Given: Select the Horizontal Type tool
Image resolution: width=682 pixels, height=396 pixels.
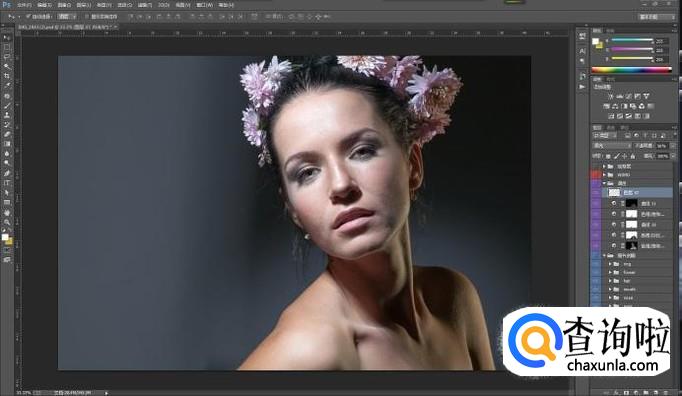Looking at the screenshot, I should point(7,183).
